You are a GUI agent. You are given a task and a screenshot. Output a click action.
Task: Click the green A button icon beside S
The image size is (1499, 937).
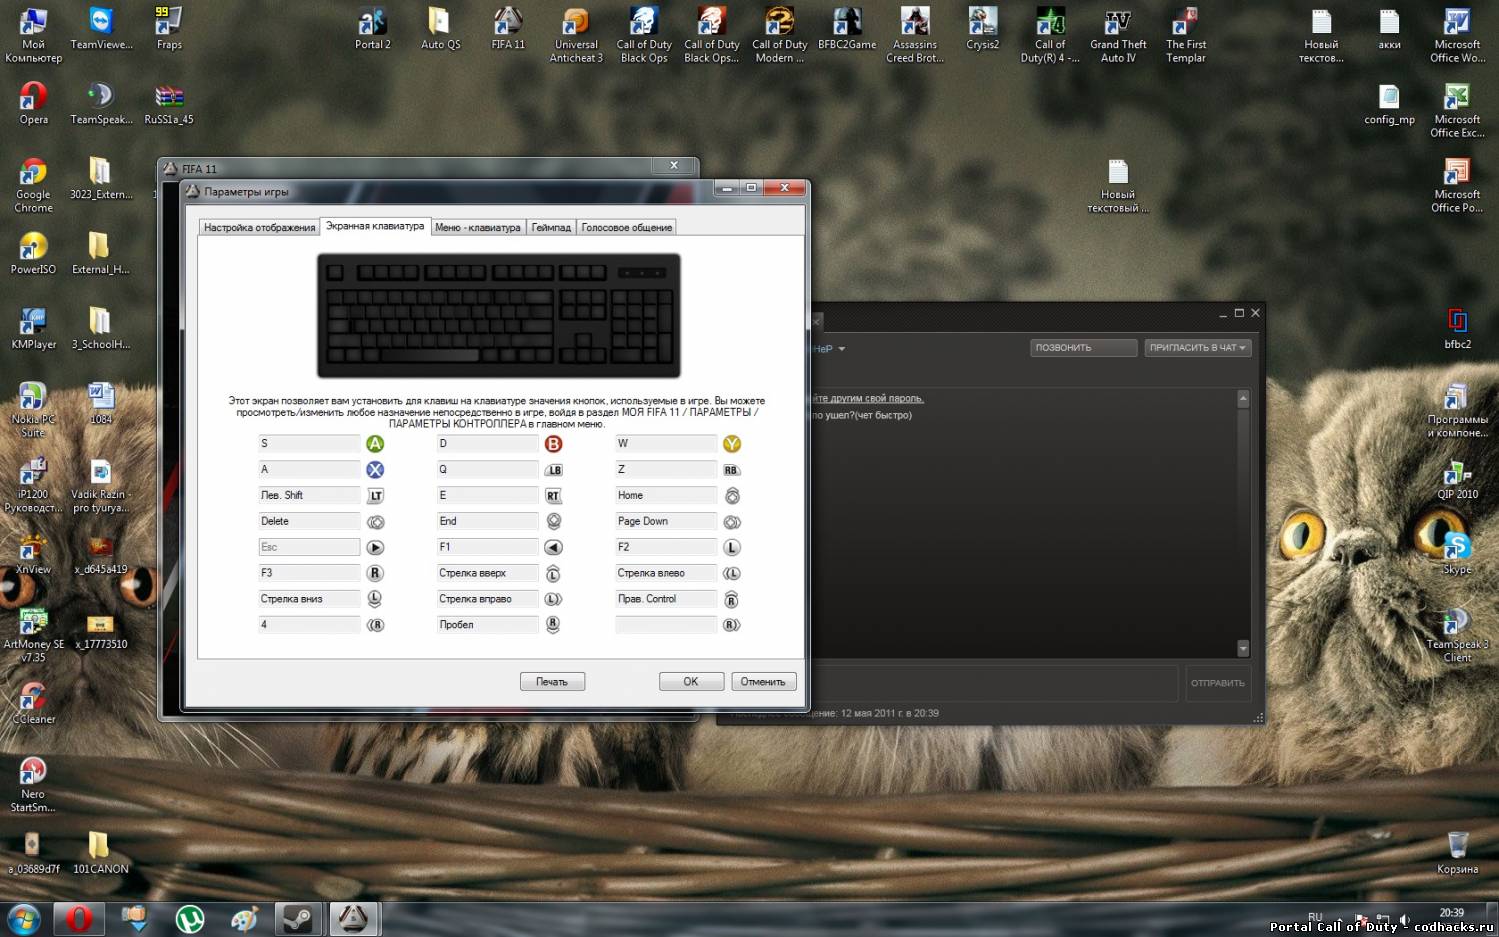(x=375, y=444)
